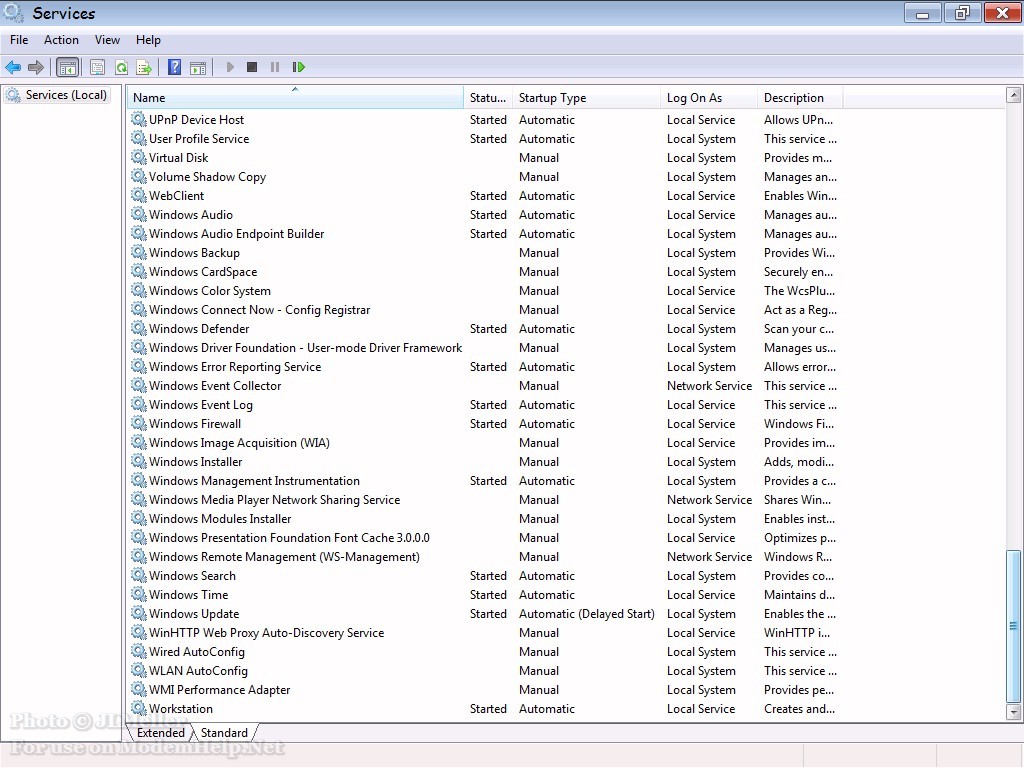Click the gear icon beside Windows Update

[x=138, y=613]
